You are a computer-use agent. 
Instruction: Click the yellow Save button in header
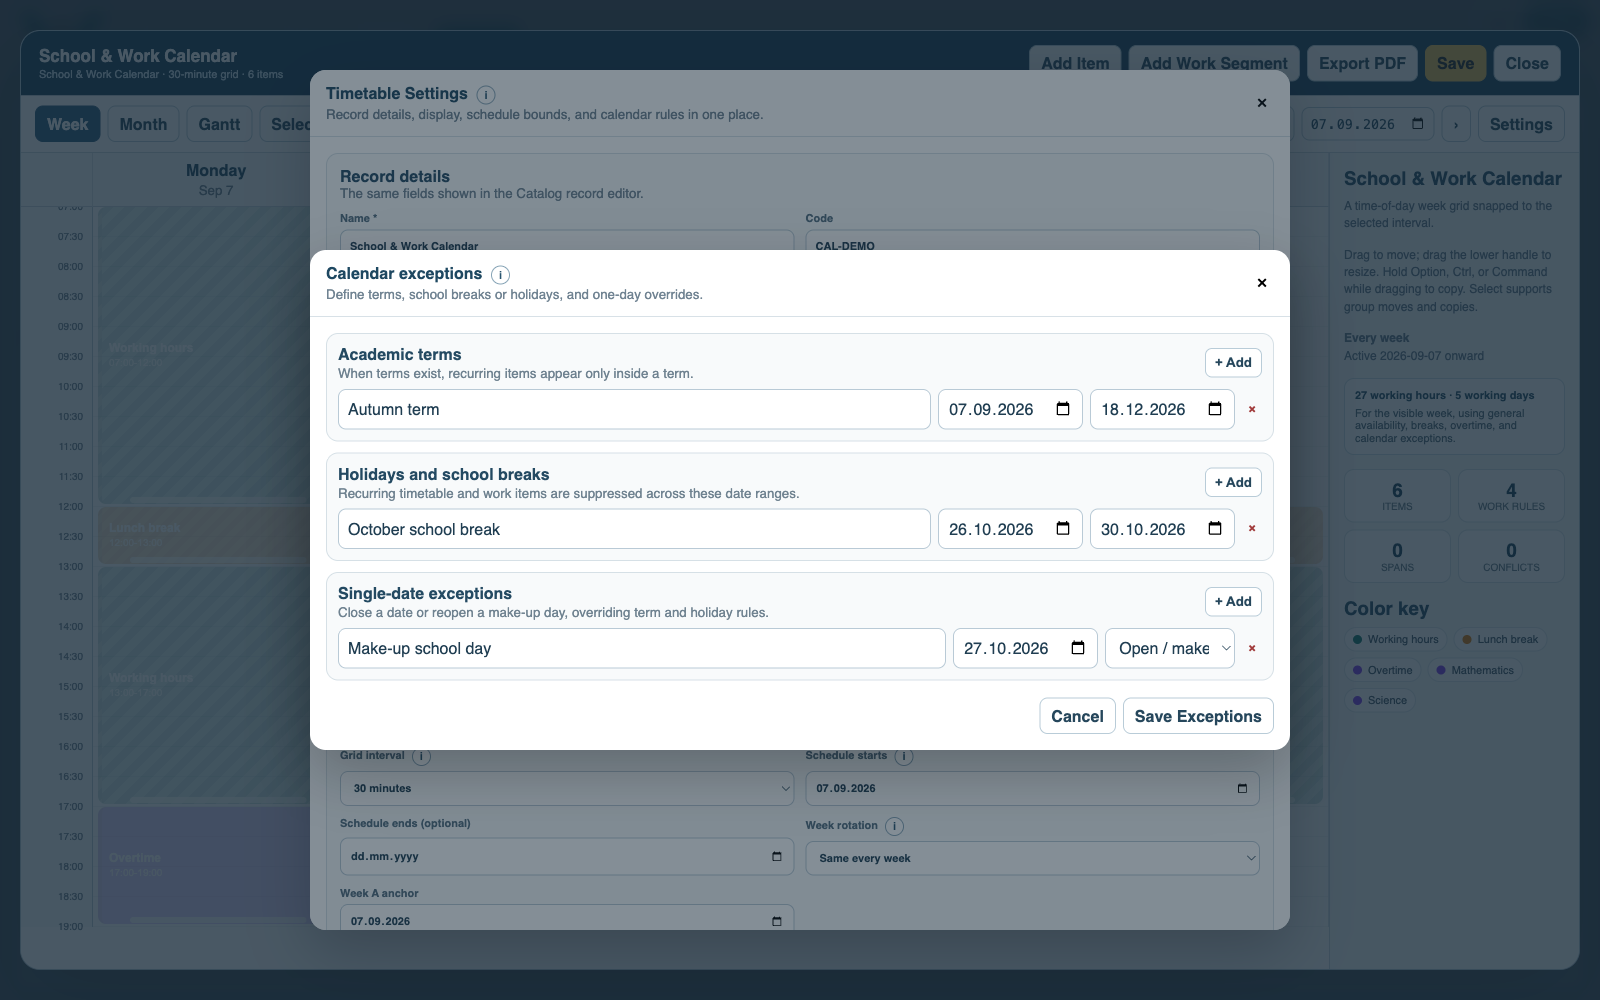point(1455,63)
